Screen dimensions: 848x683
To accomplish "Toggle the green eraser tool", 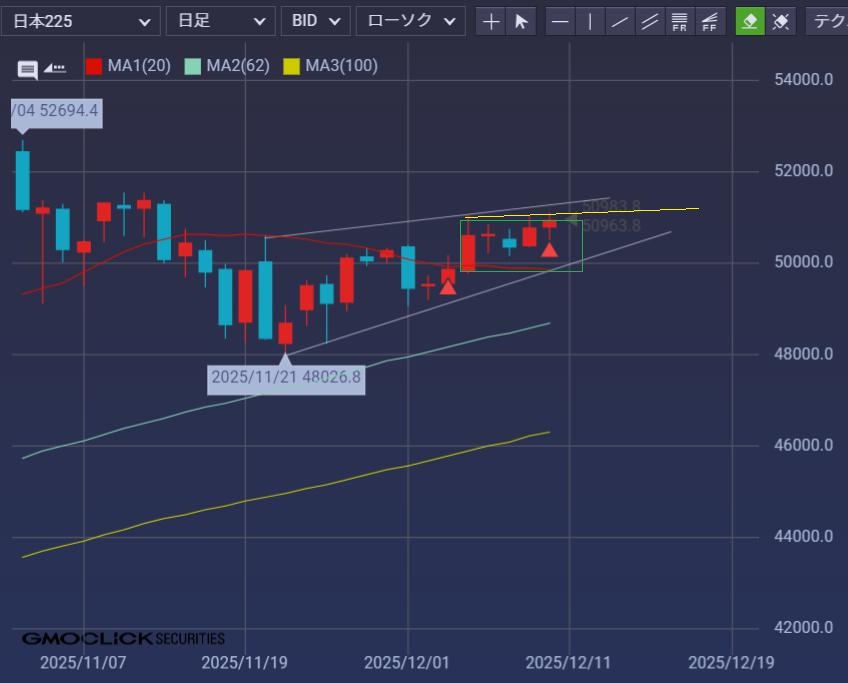I will tap(750, 21).
